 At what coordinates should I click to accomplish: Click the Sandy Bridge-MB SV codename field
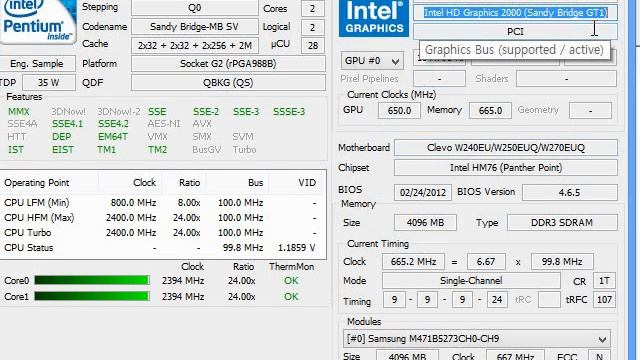coord(195,27)
